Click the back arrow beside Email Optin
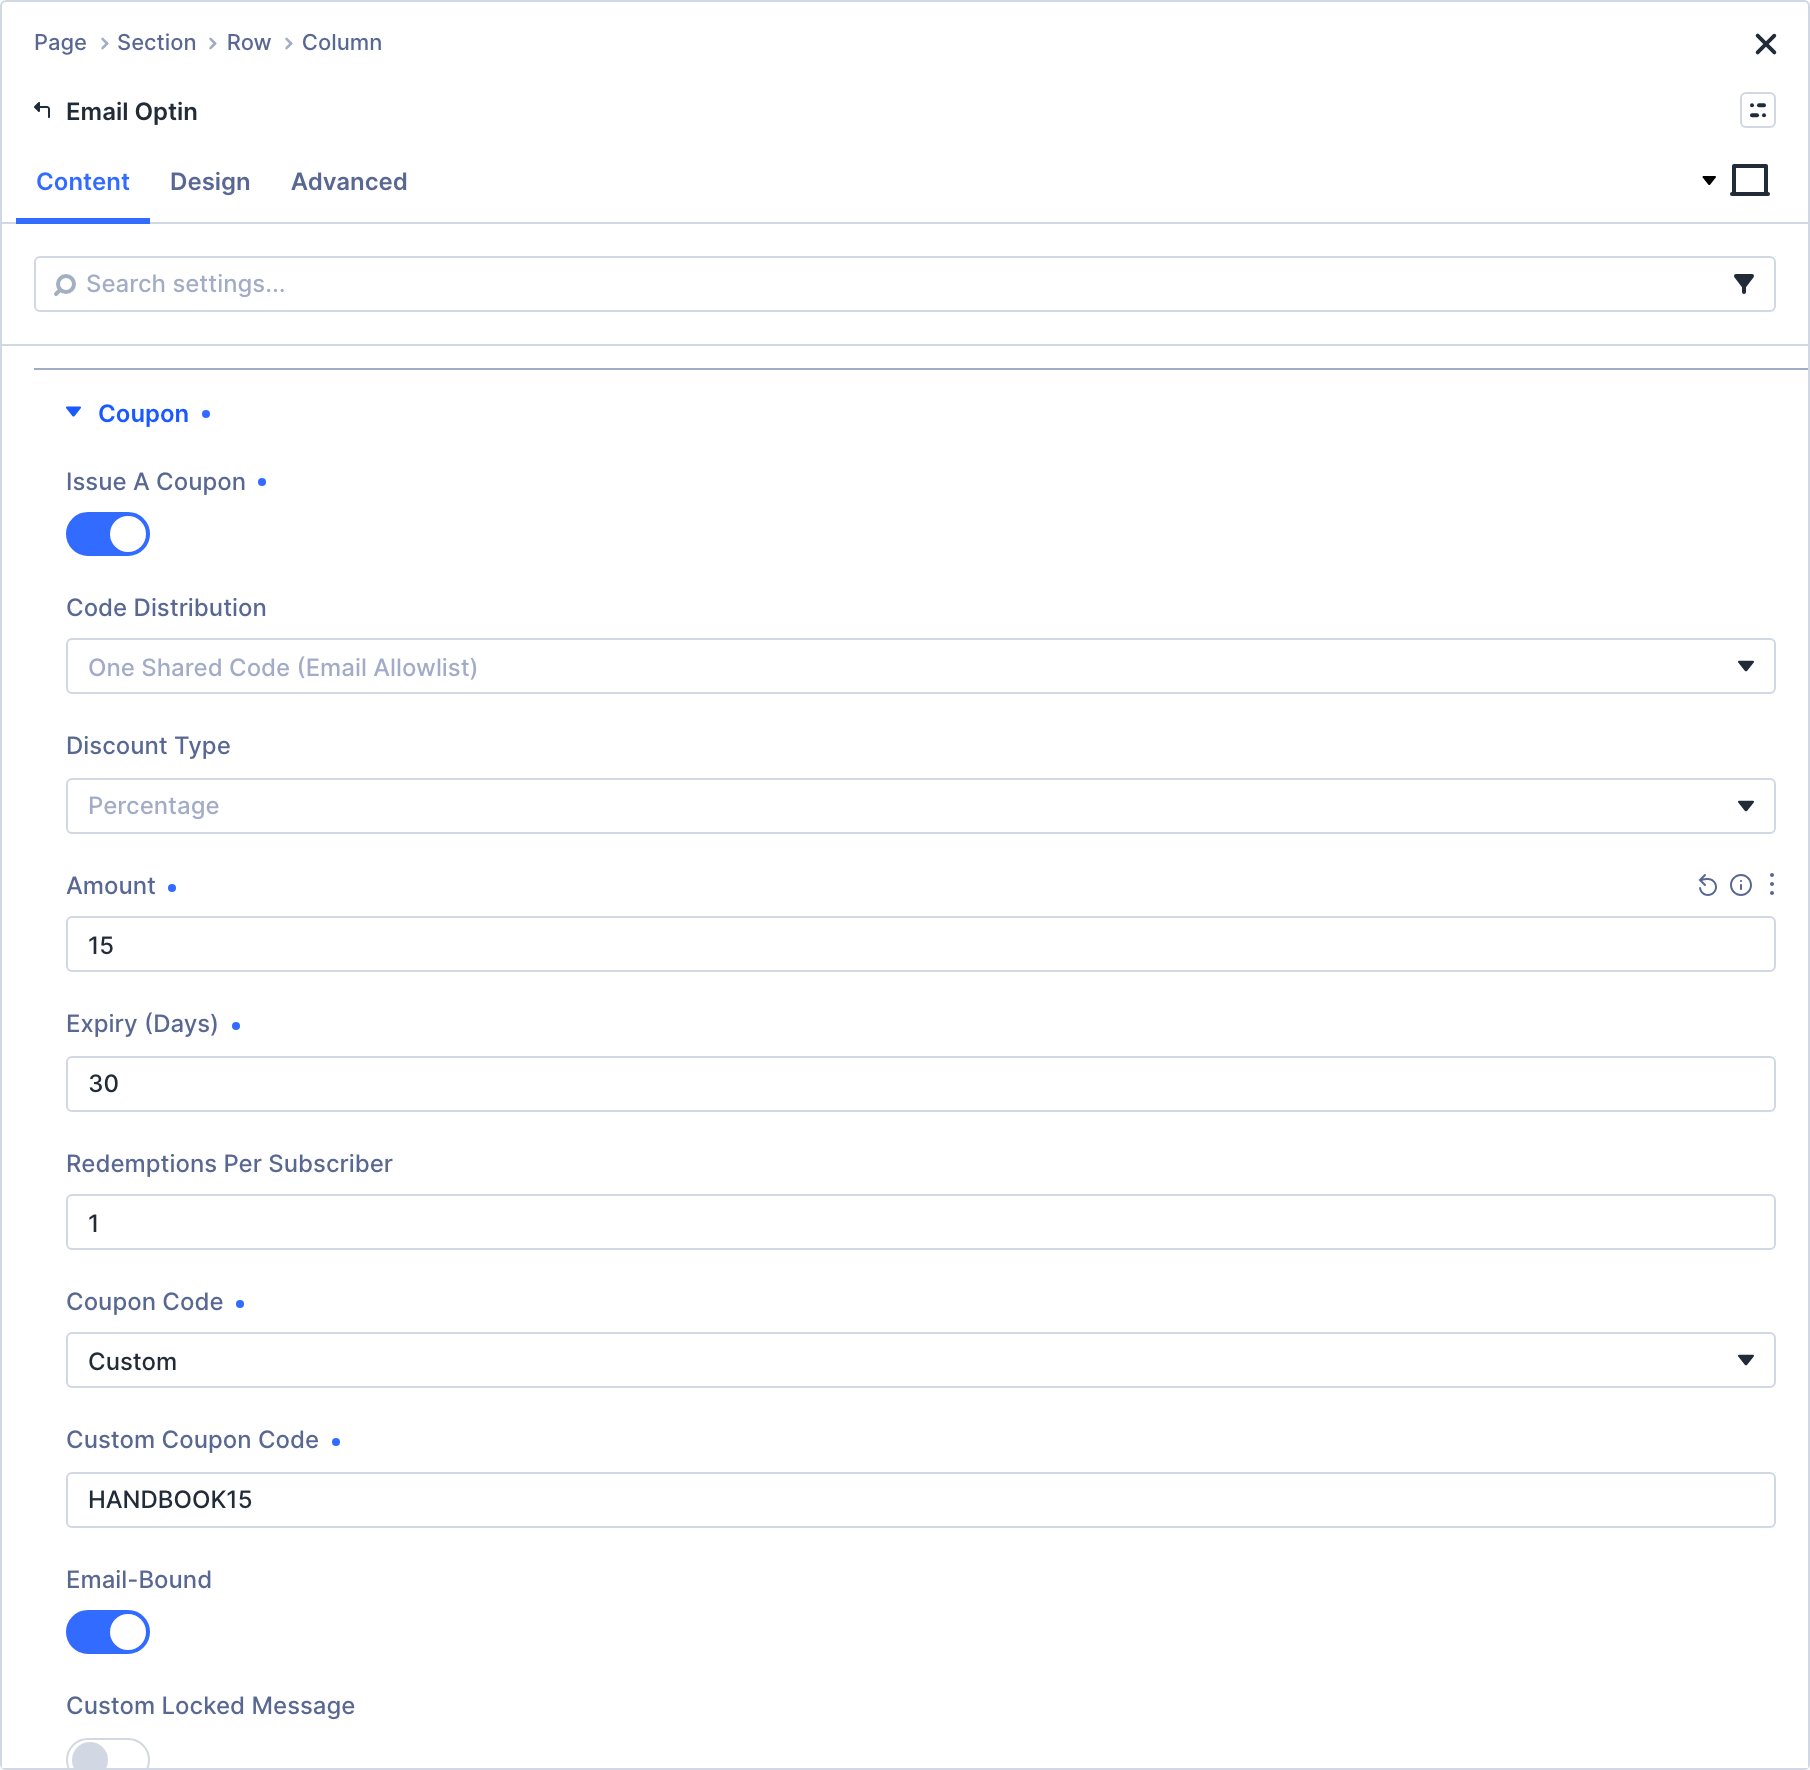1810x1770 pixels. pos(42,110)
